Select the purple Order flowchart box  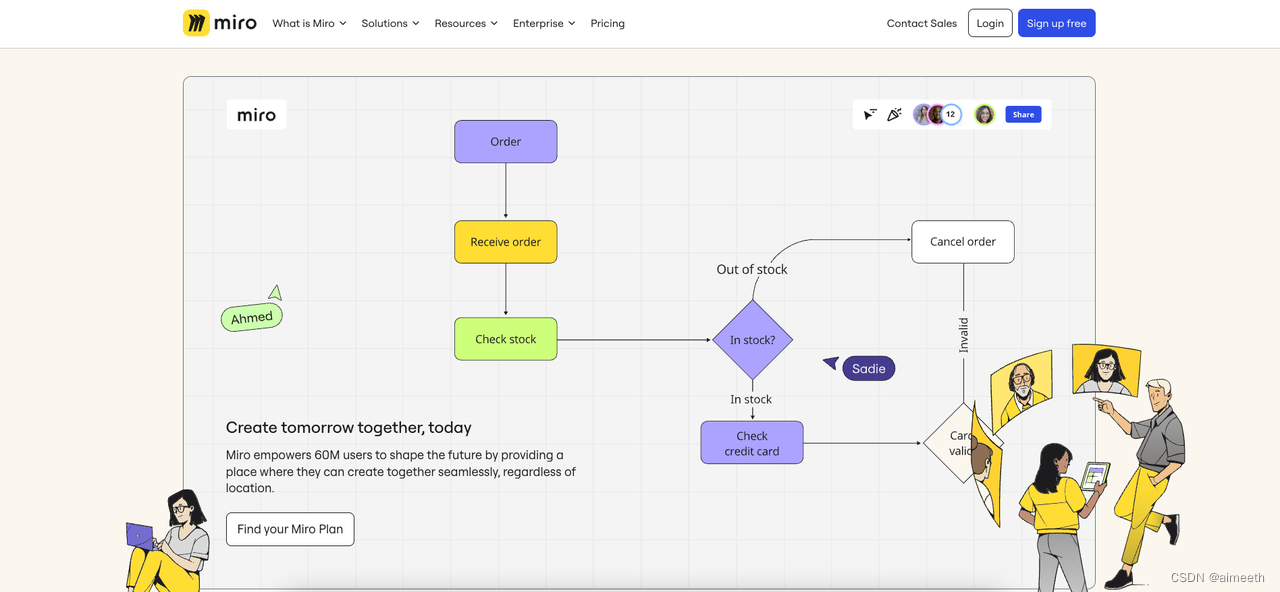[x=506, y=142]
